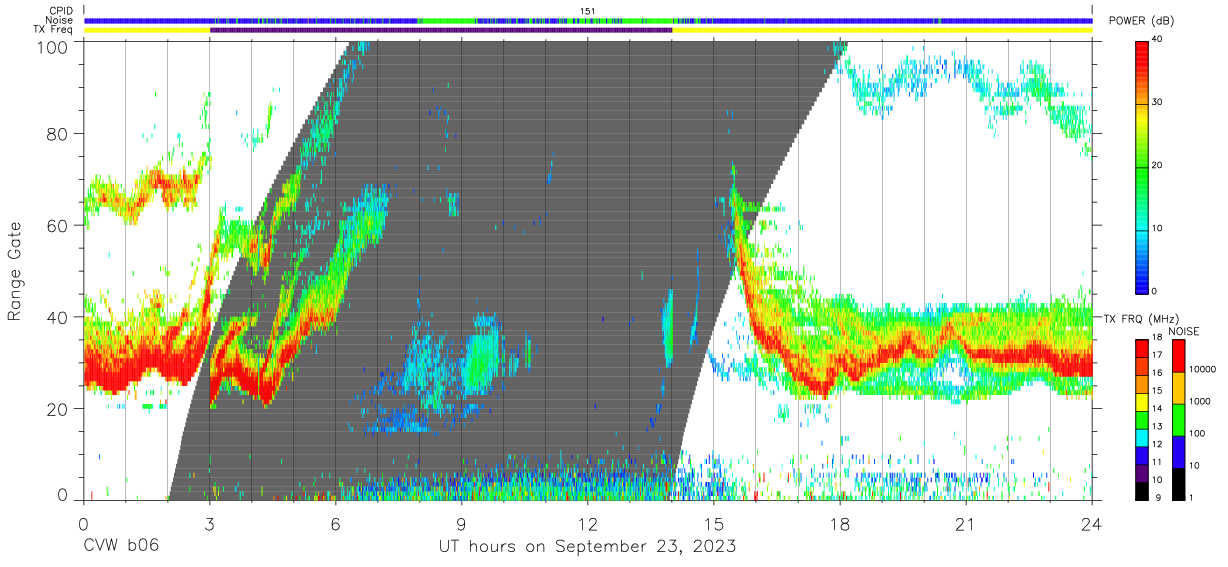Click the blue swatch in NOISE legend
Image resolution: width=1228 pixels, height=567 pixels.
click(1178, 452)
